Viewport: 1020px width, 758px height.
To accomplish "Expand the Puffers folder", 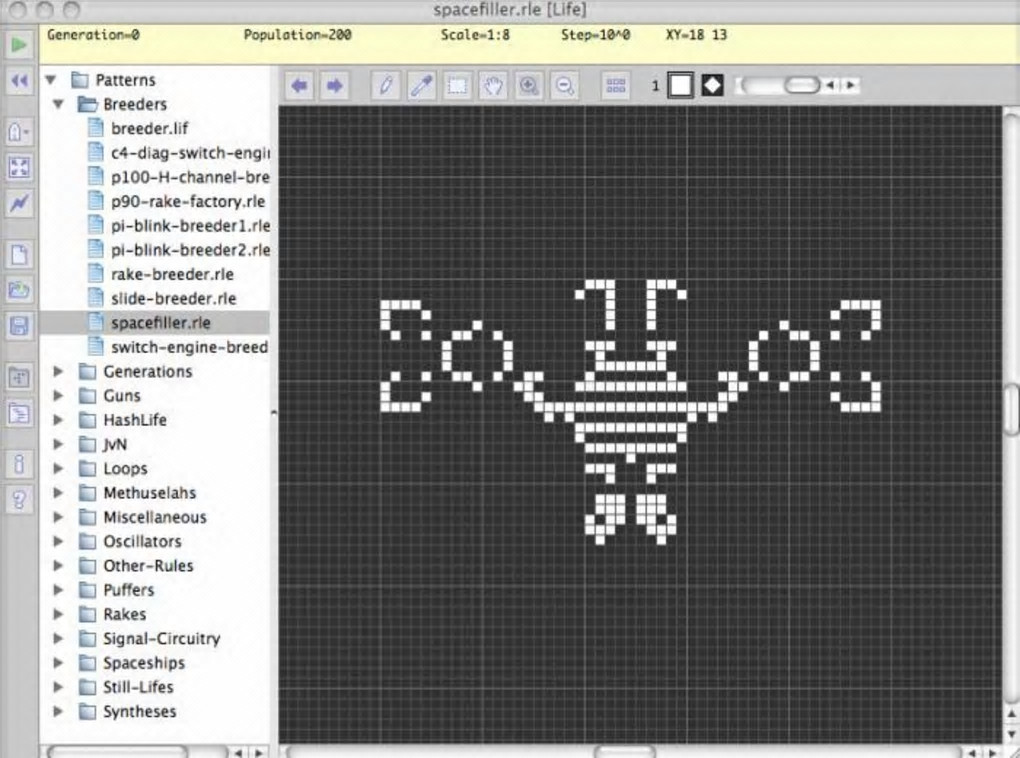I will tap(59, 590).
